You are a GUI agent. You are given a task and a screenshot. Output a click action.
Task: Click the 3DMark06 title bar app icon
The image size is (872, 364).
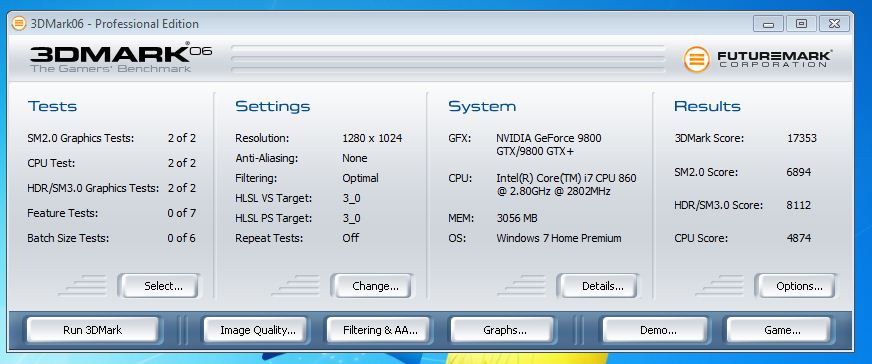(x=19, y=23)
